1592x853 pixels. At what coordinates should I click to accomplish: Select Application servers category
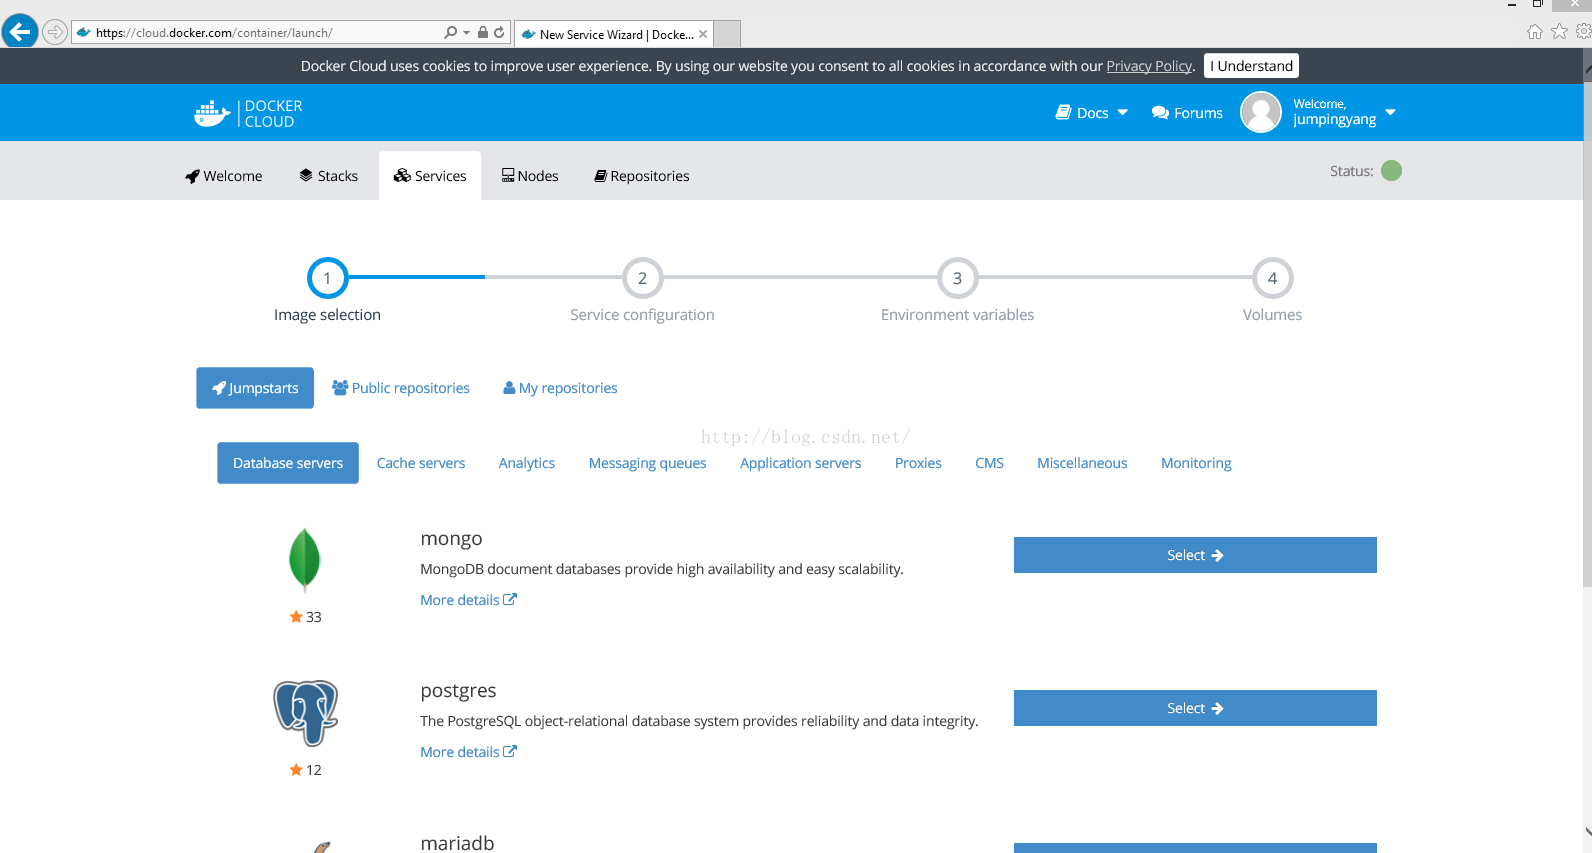point(801,463)
